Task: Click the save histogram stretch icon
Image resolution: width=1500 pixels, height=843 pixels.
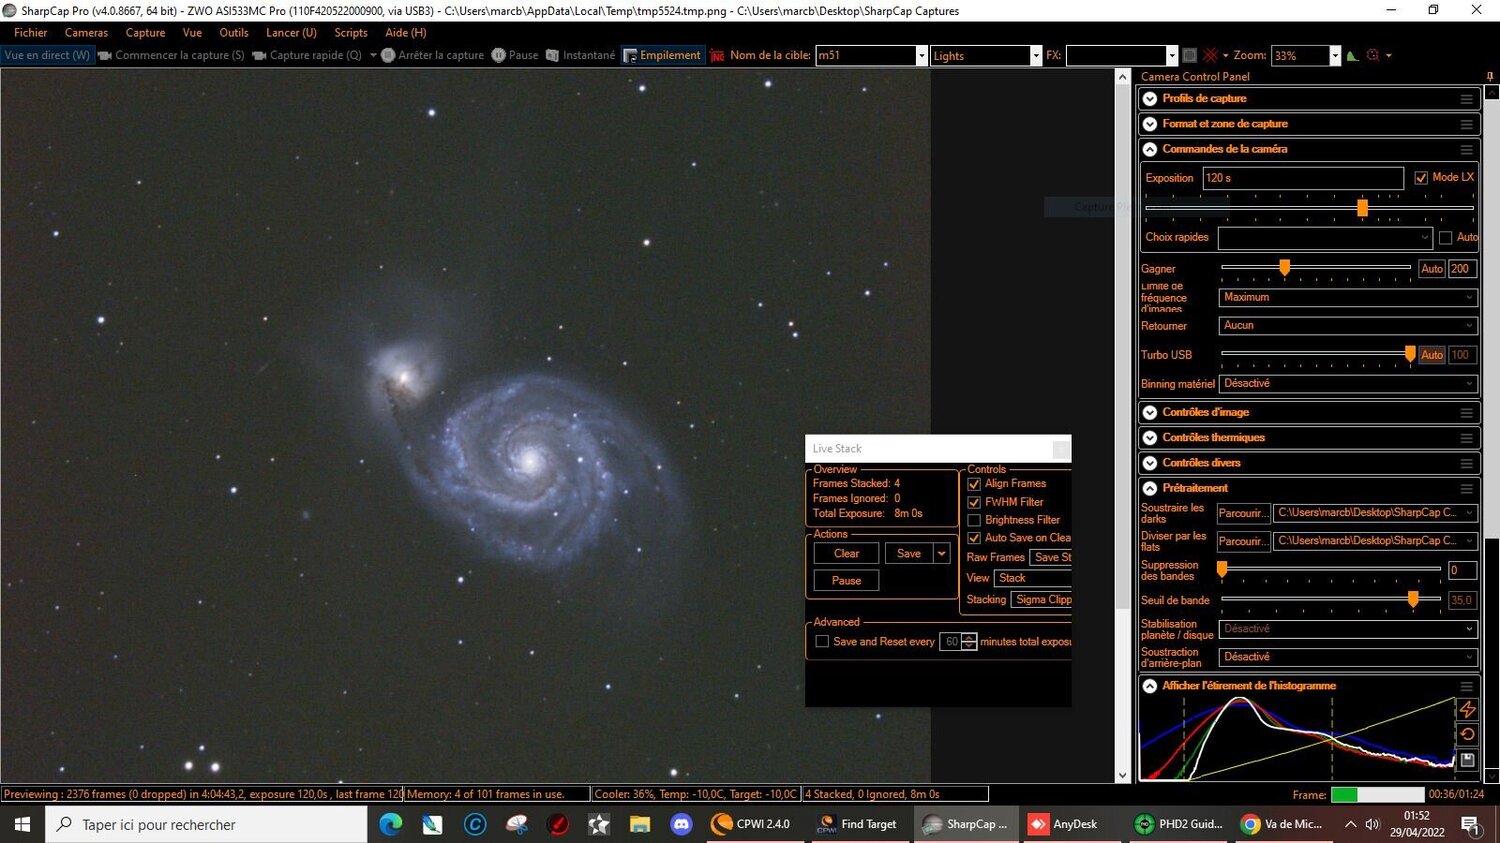Action: coord(1467,760)
